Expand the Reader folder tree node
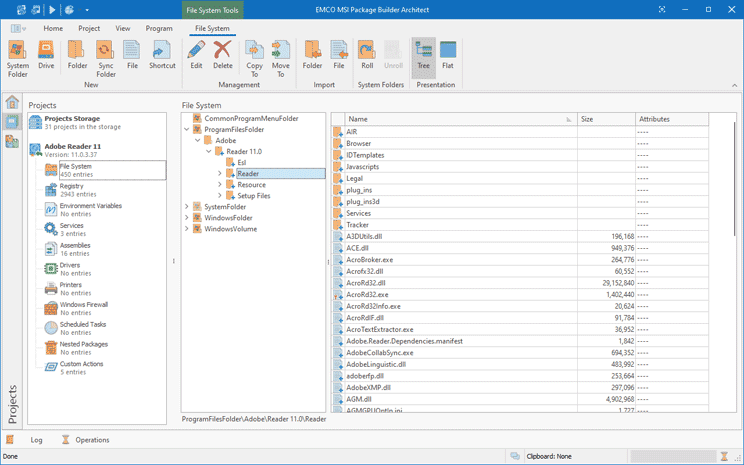744x465 pixels. coord(220,174)
